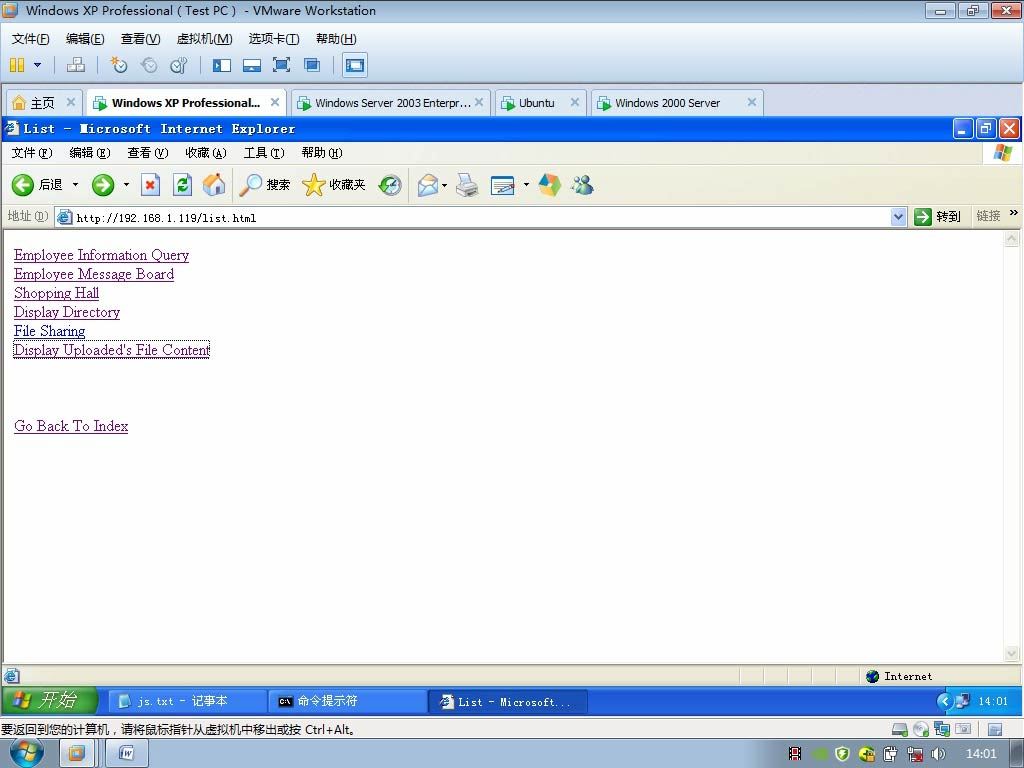This screenshot has height=768, width=1024.
Task: Click the 转到 go button
Action: [938, 217]
